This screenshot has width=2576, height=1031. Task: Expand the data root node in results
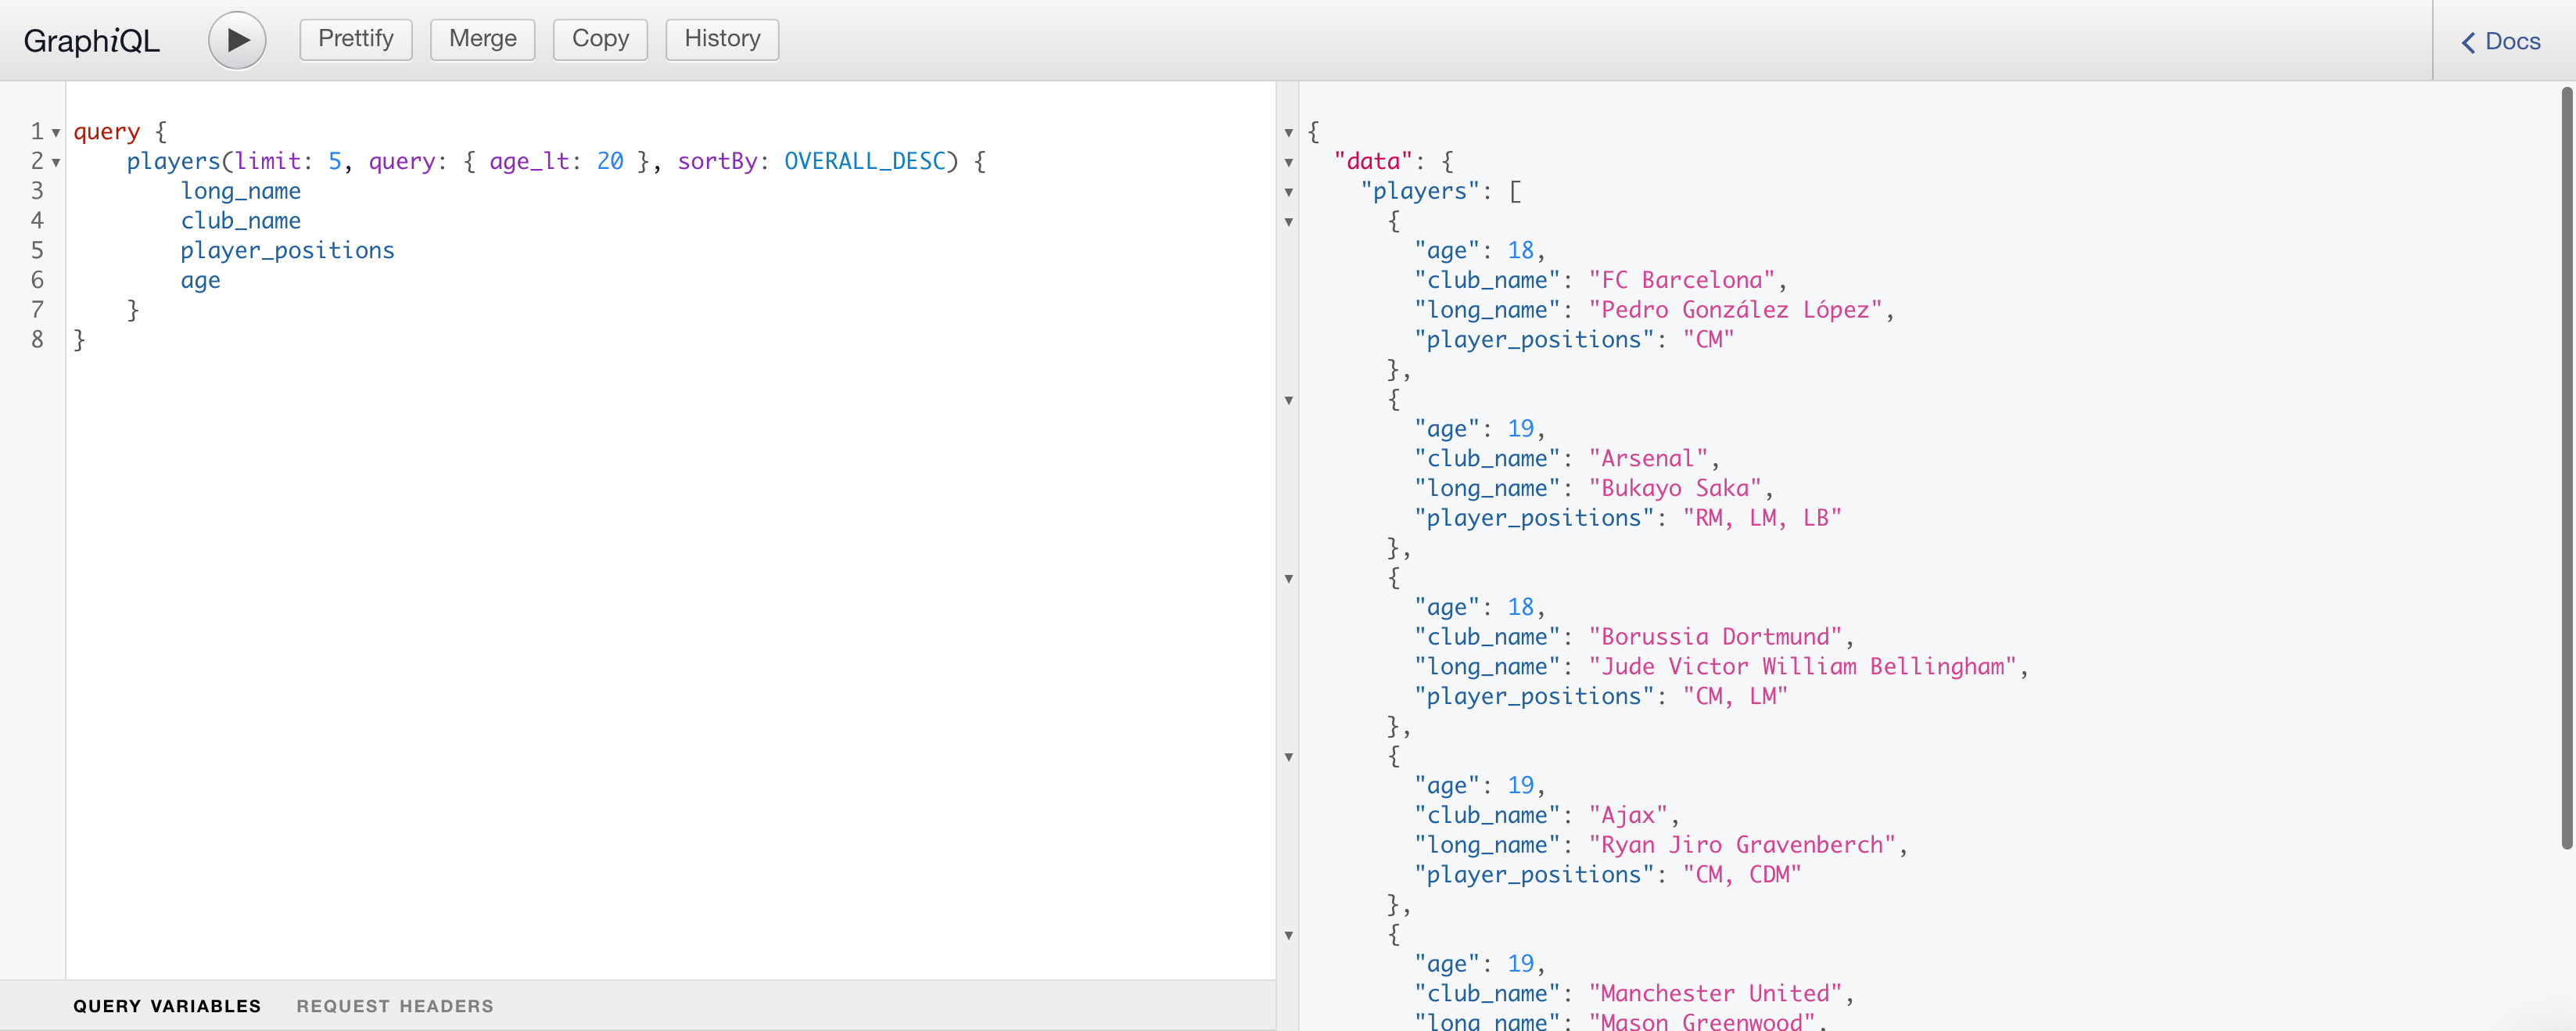1291,160
